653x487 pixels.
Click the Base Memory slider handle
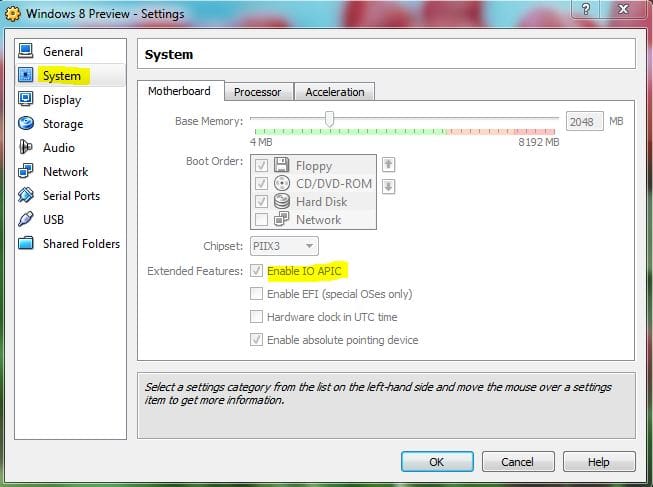329,119
